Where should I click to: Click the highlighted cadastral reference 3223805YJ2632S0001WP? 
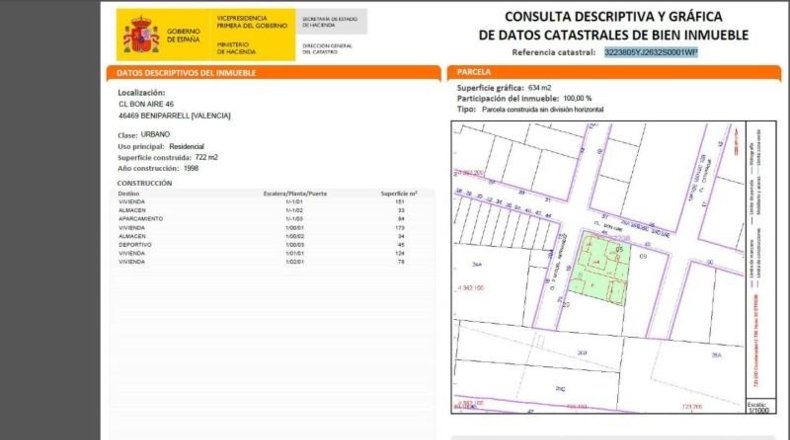point(651,52)
